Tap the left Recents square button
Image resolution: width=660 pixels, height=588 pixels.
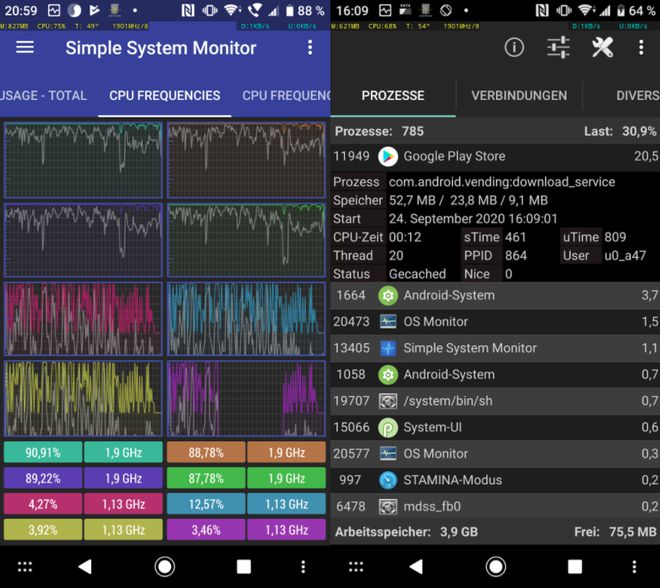244,567
